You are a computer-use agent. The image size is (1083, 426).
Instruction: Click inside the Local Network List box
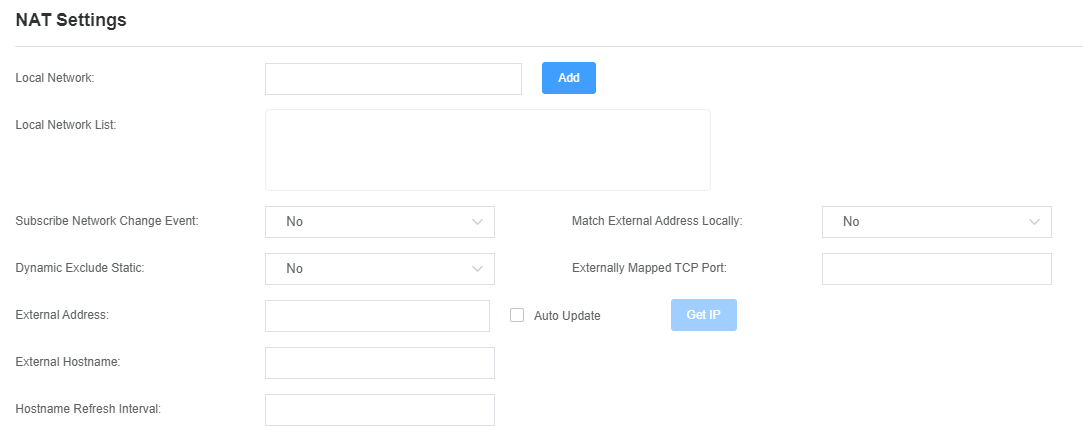(488, 150)
